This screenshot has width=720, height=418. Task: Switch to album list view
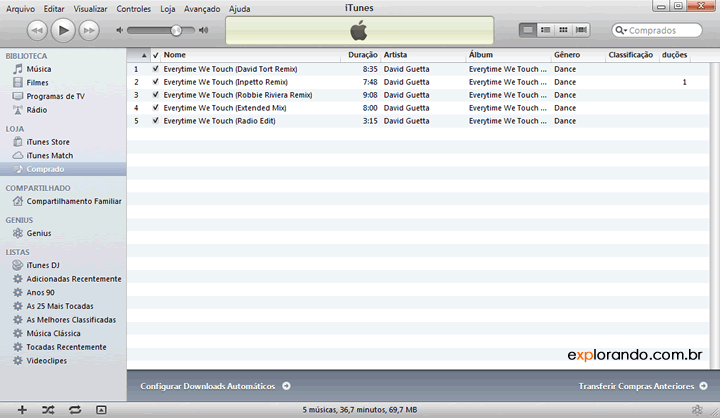click(x=546, y=30)
